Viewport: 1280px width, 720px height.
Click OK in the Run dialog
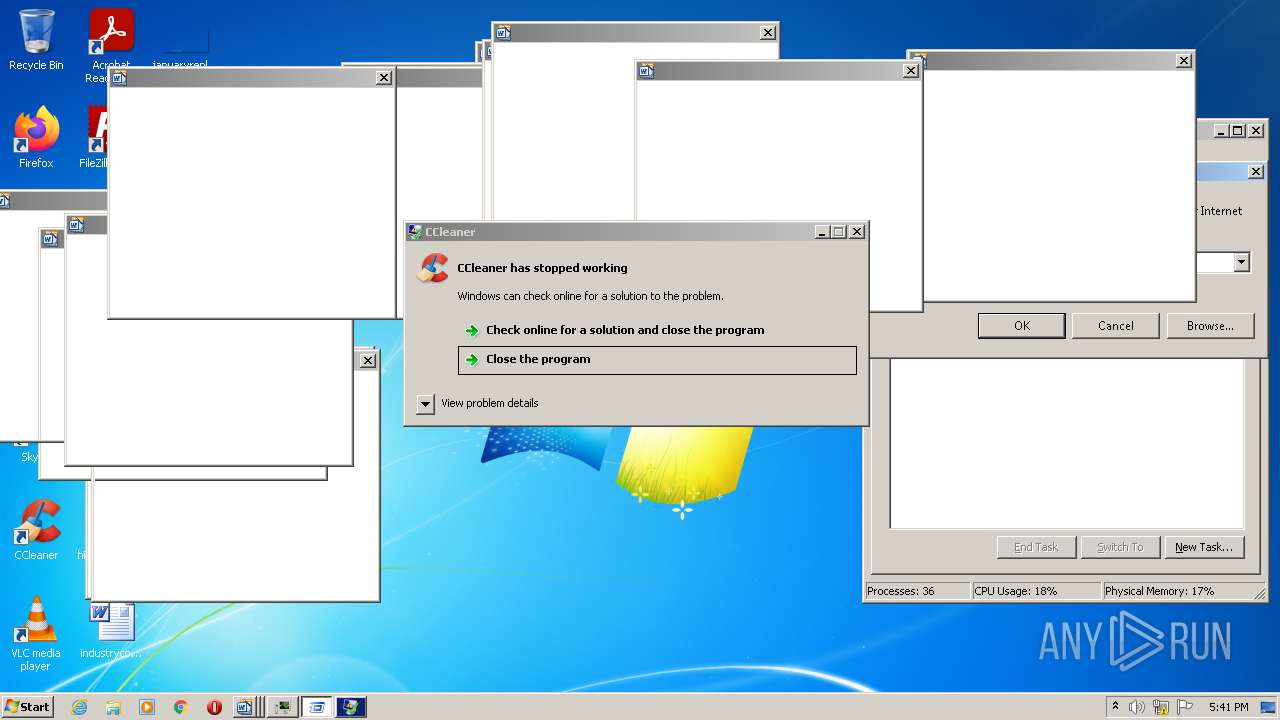click(x=1021, y=326)
